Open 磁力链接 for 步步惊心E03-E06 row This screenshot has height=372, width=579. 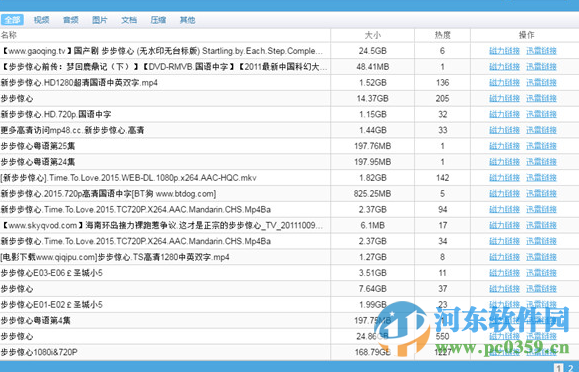(x=504, y=273)
